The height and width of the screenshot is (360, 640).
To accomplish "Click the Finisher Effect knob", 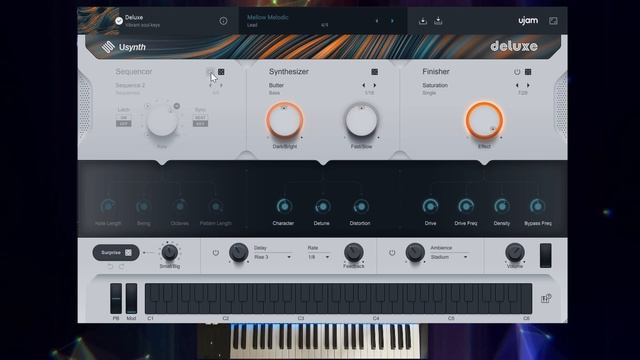I will pos(484,120).
